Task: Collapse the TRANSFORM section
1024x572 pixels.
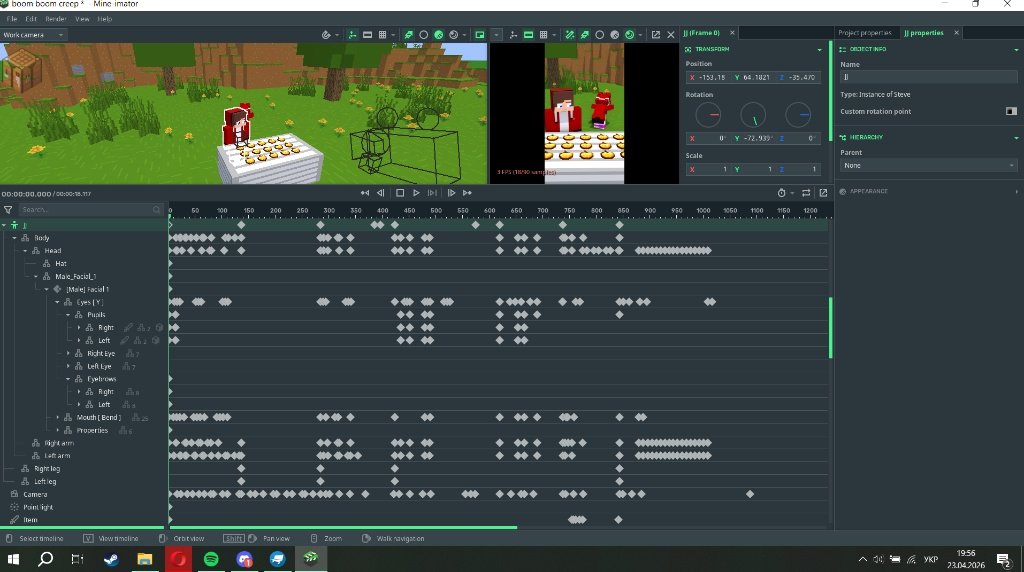Action: pos(820,50)
